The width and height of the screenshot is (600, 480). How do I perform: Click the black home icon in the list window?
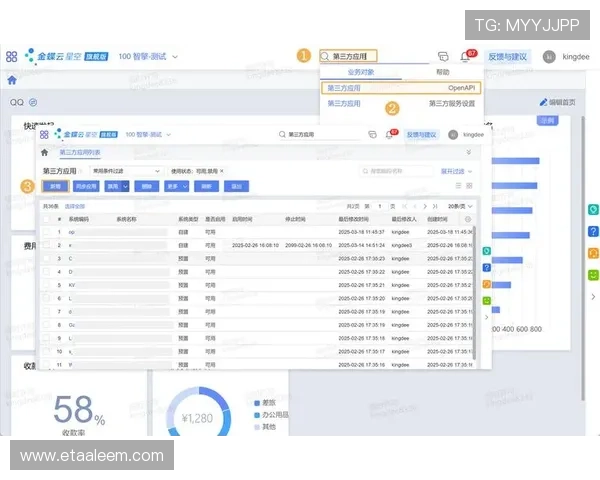tap(44, 152)
